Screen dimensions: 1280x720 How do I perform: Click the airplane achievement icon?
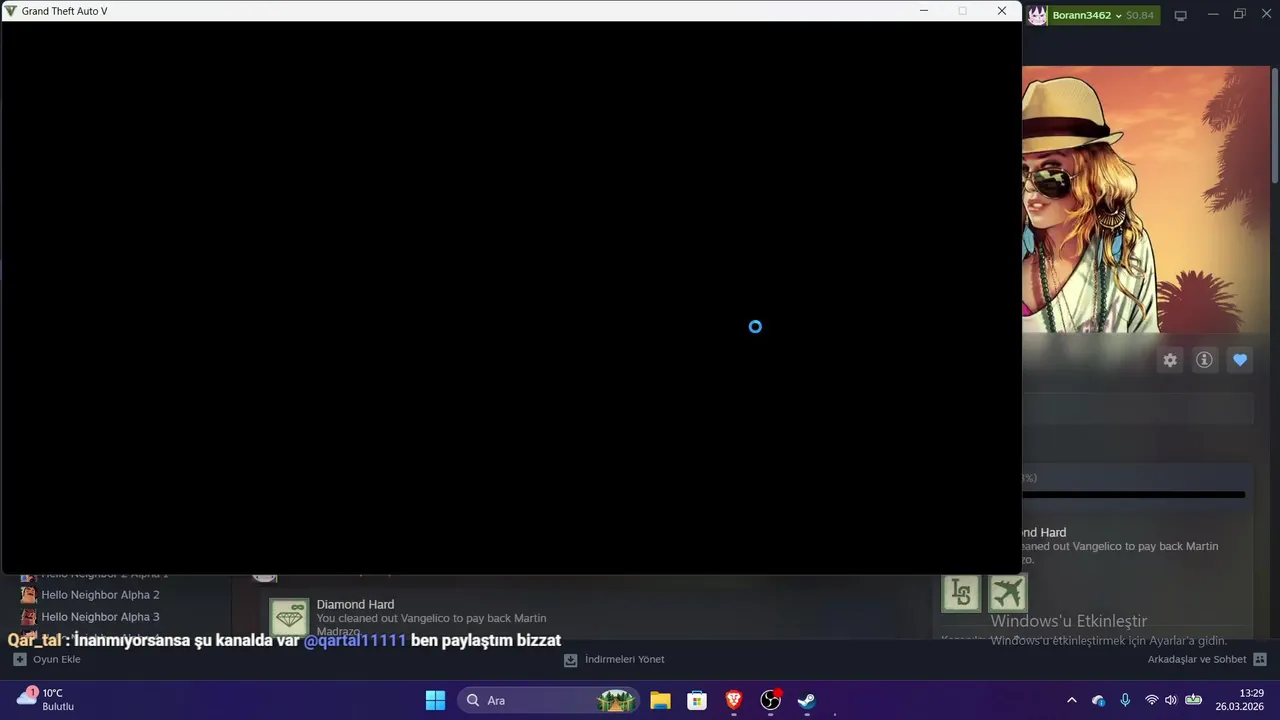1008,593
